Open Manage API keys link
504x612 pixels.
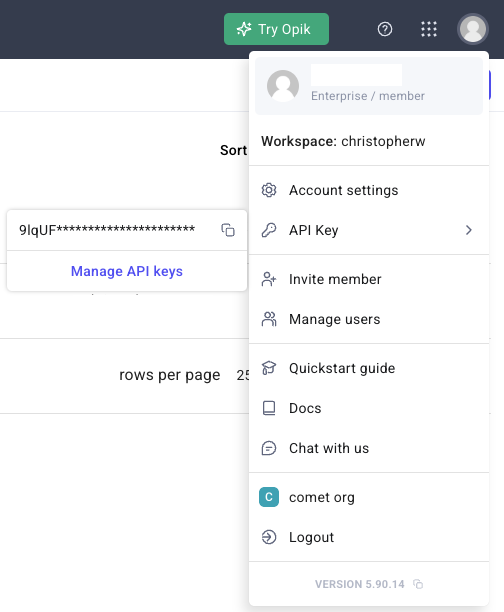[127, 271]
